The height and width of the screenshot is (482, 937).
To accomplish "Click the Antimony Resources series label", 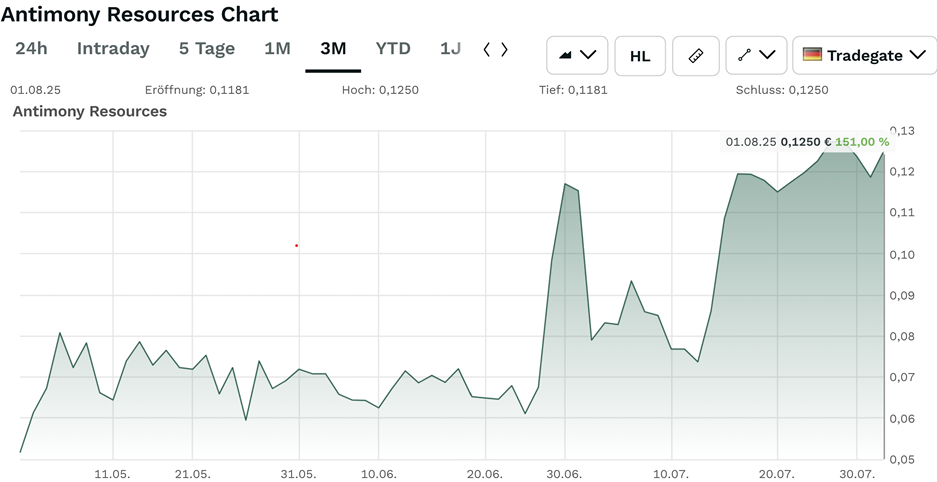I will pos(90,111).
